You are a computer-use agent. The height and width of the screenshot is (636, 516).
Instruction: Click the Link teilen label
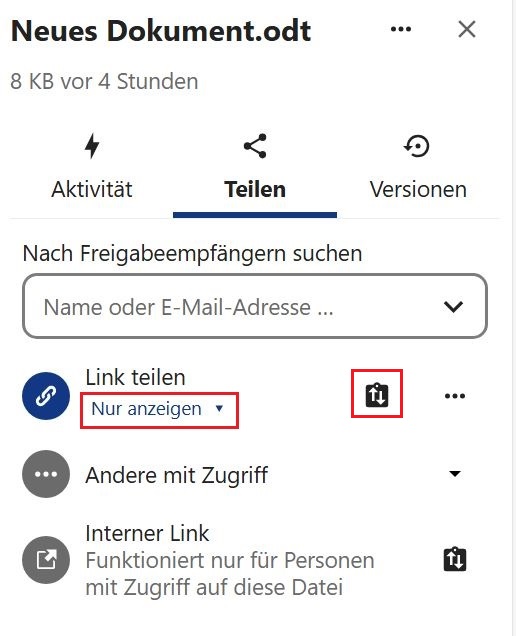pyautogui.click(x=135, y=377)
